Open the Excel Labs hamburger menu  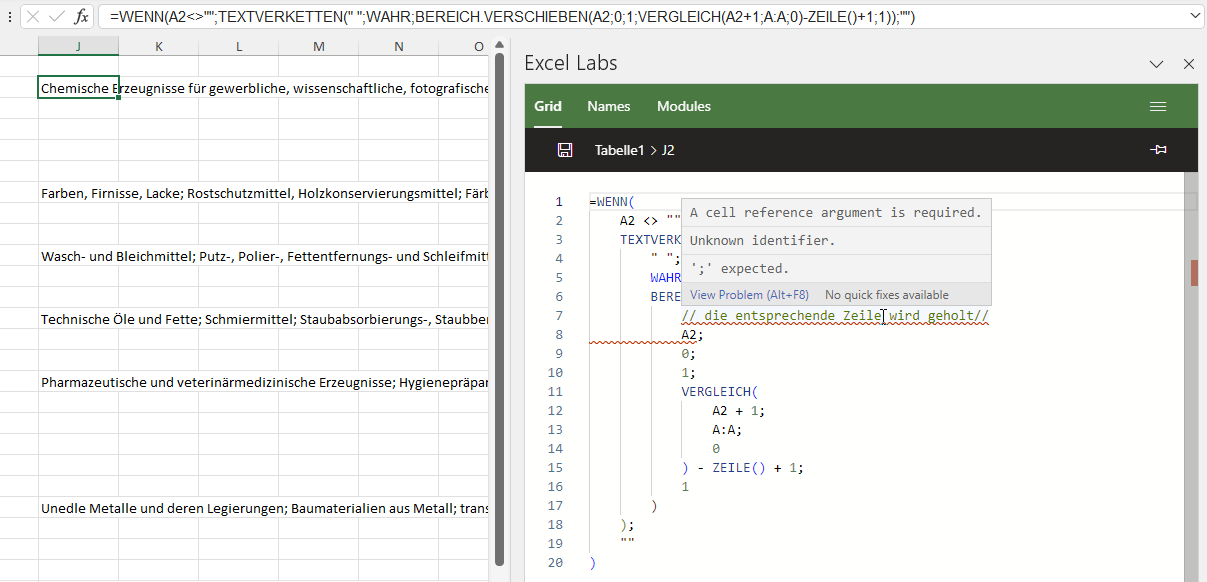[x=1158, y=106]
